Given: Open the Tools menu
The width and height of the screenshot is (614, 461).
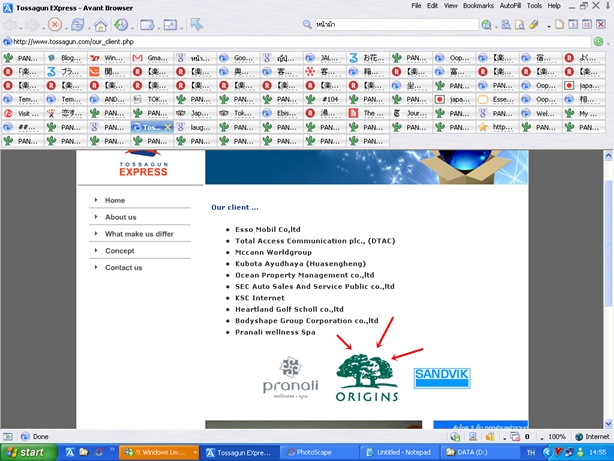Looking at the screenshot, I should coord(534,6).
